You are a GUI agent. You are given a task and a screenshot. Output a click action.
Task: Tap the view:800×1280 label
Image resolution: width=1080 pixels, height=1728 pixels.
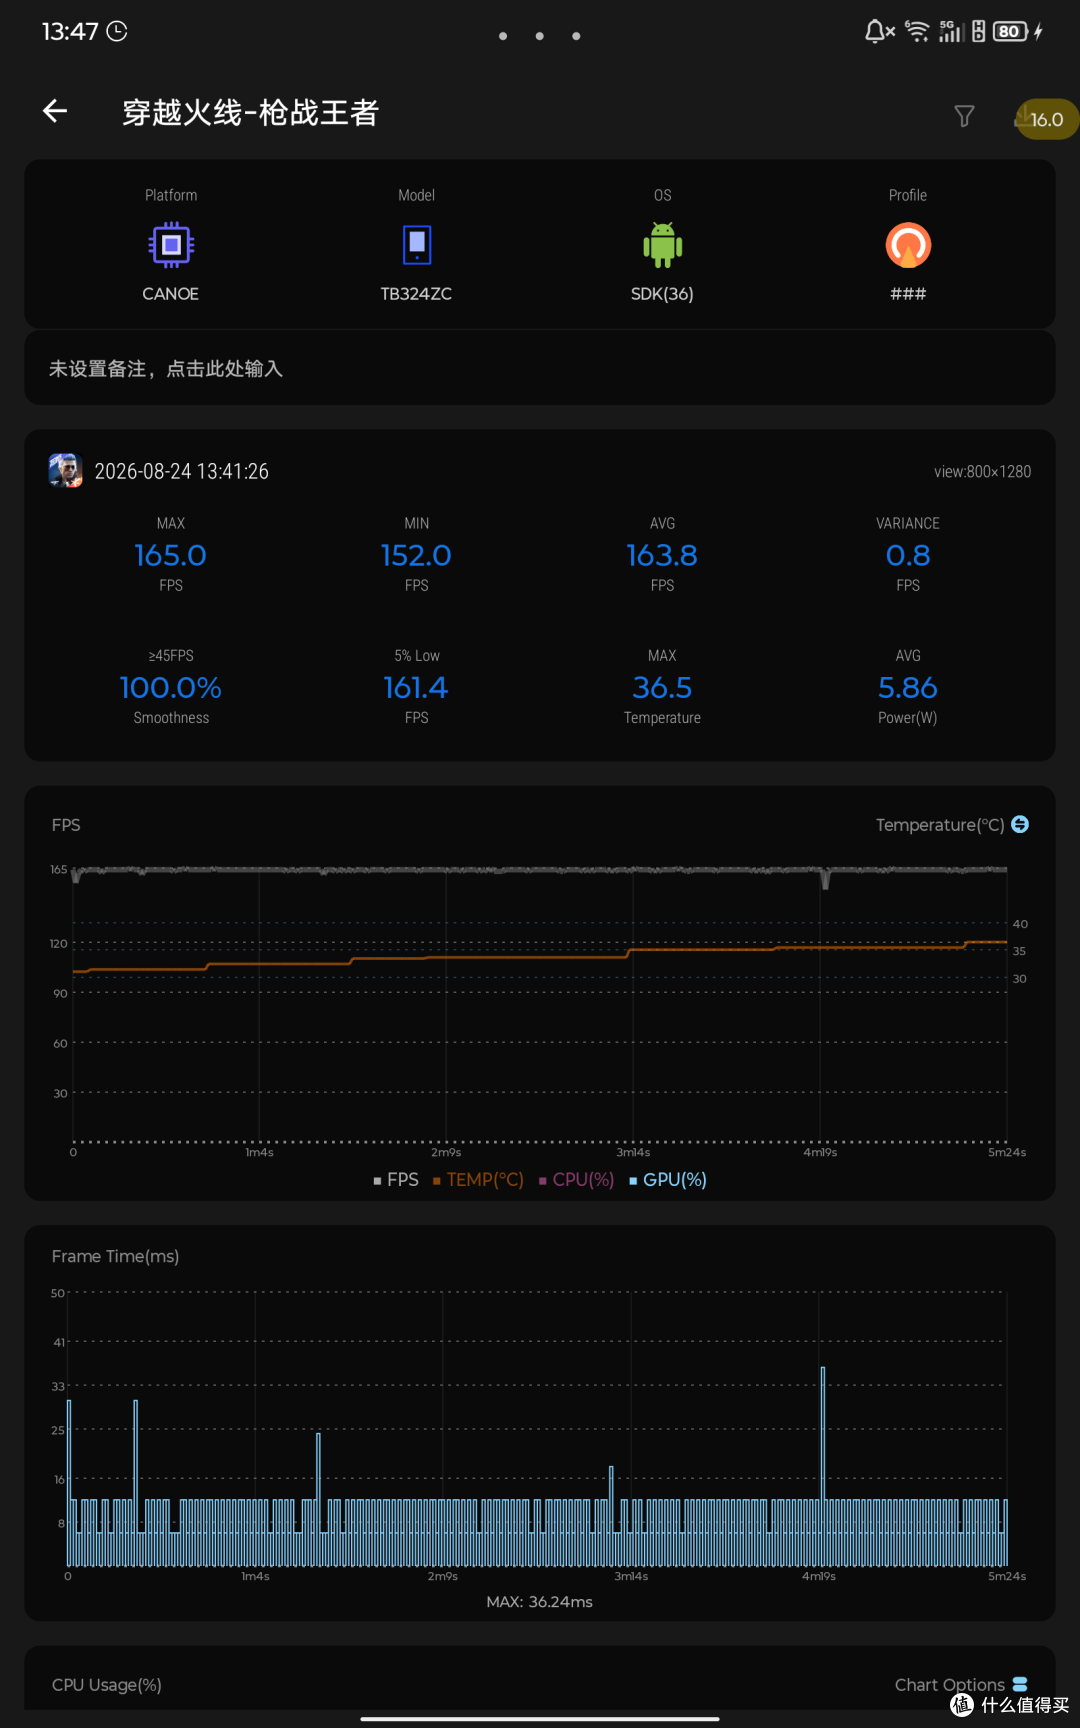[982, 471]
